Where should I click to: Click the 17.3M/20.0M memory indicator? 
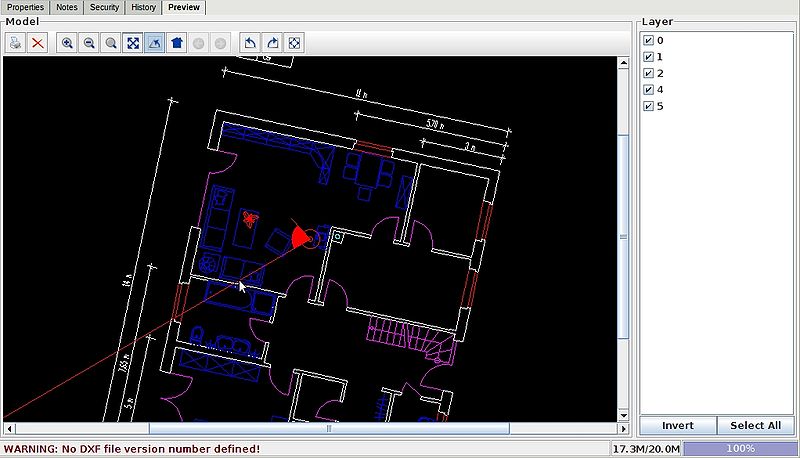point(646,449)
